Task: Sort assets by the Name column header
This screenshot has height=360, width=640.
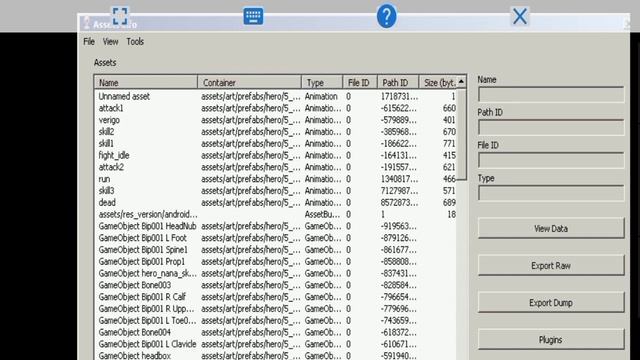Action: click(x=146, y=82)
